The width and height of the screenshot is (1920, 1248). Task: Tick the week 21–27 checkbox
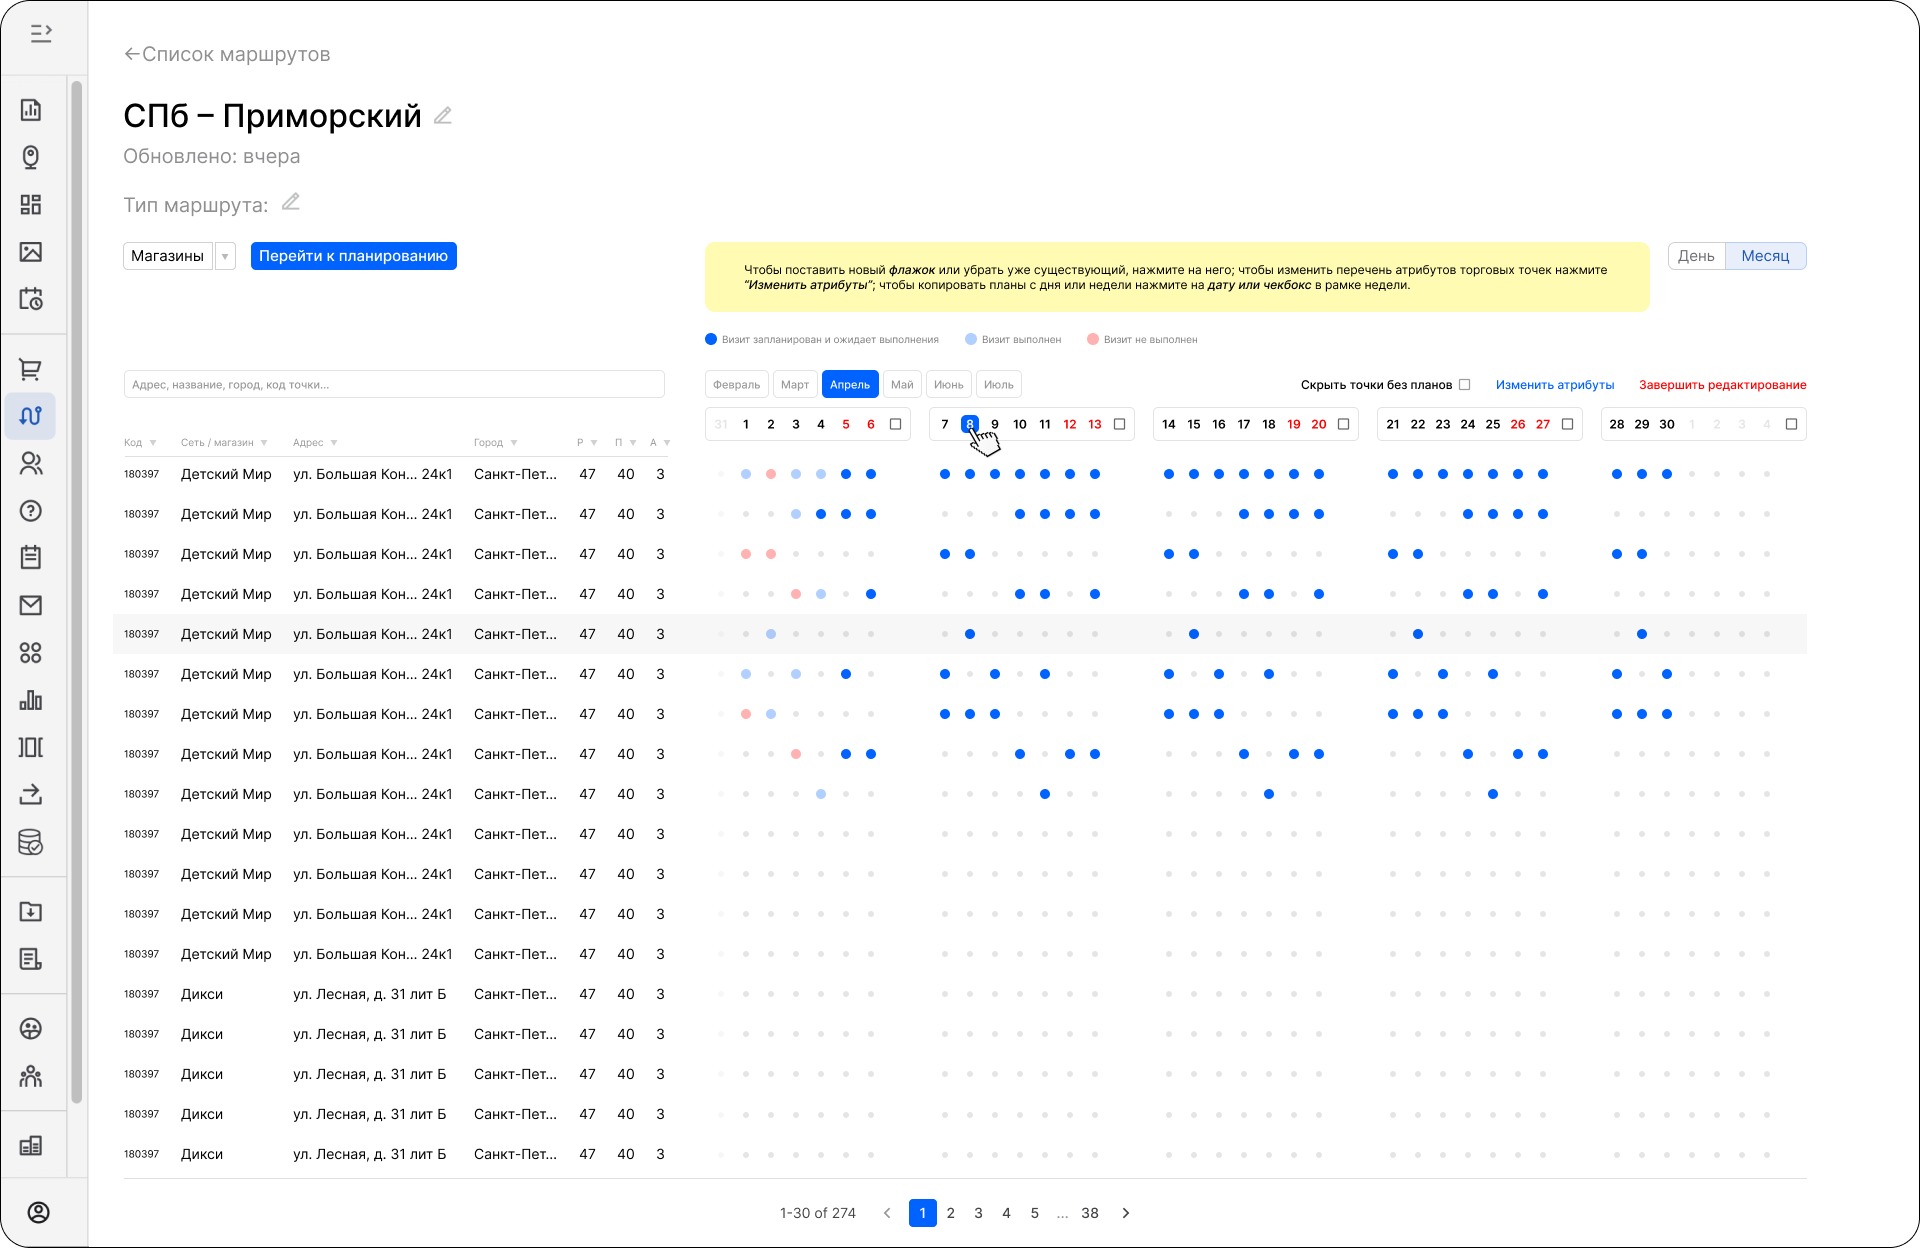point(1568,424)
